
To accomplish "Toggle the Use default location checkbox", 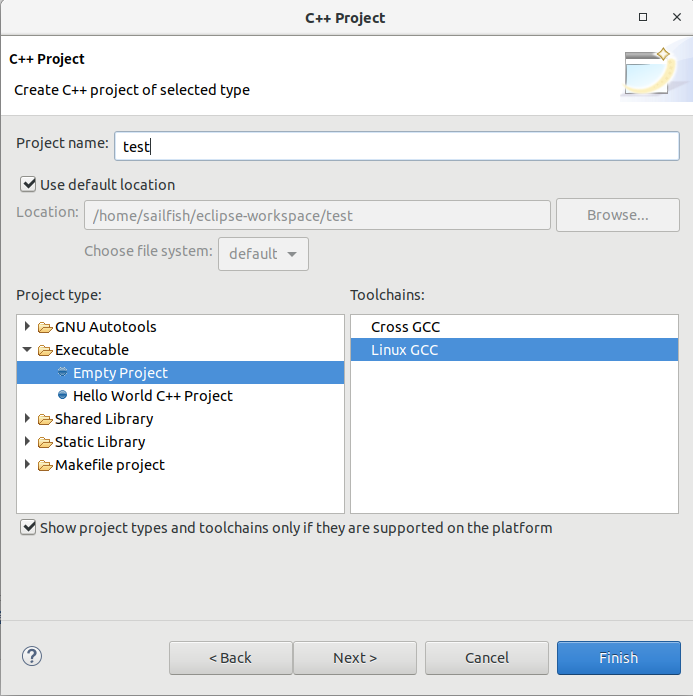I will pyautogui.click(x=28, y=184).
